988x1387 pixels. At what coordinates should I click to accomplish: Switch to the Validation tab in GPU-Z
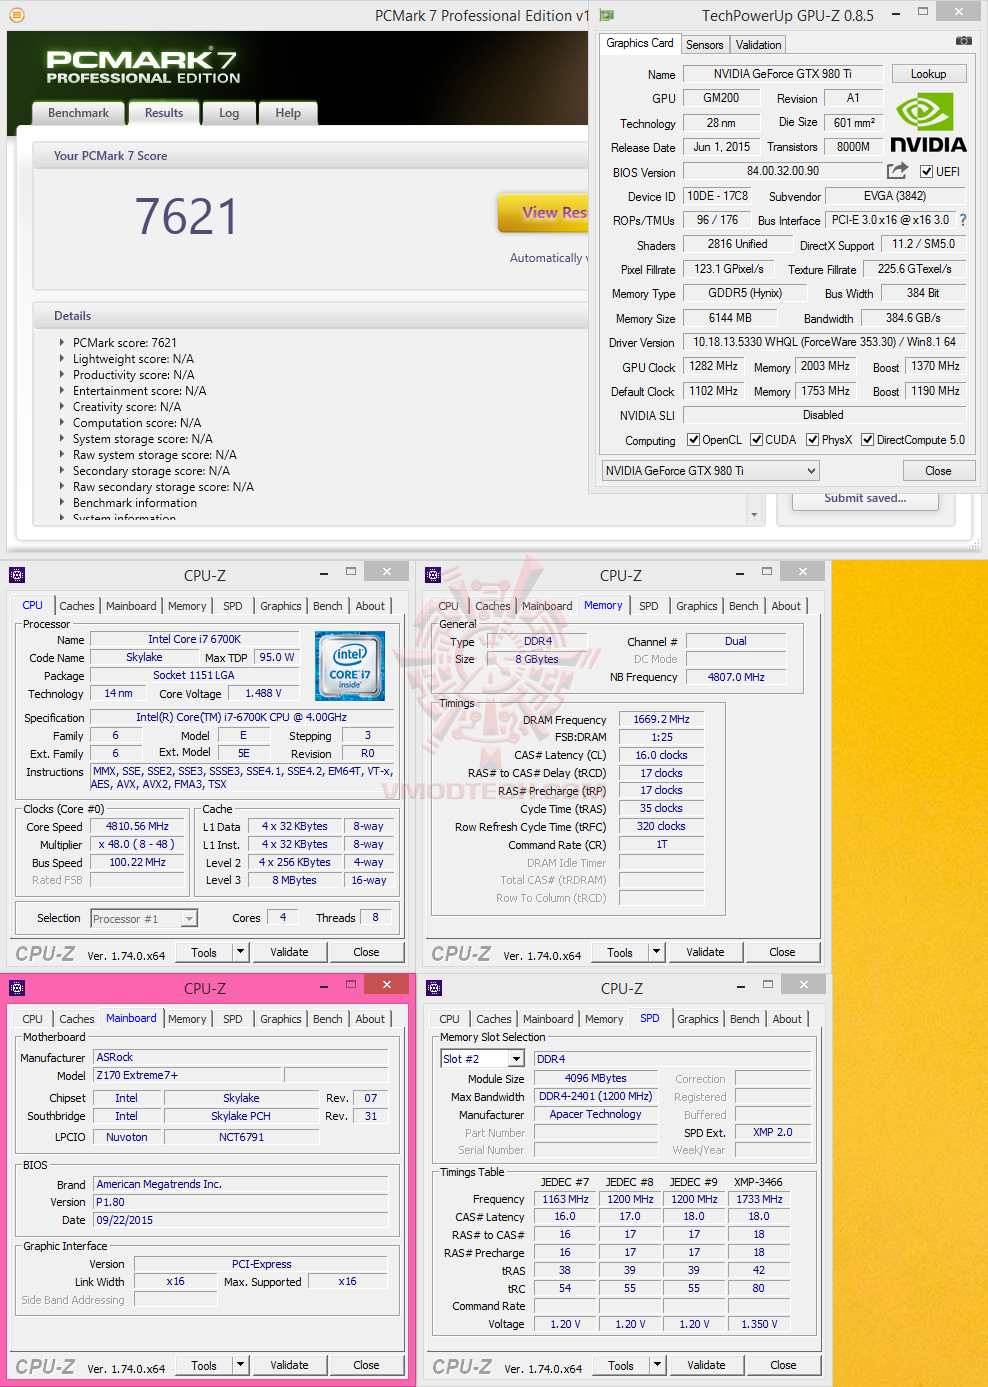758,45
